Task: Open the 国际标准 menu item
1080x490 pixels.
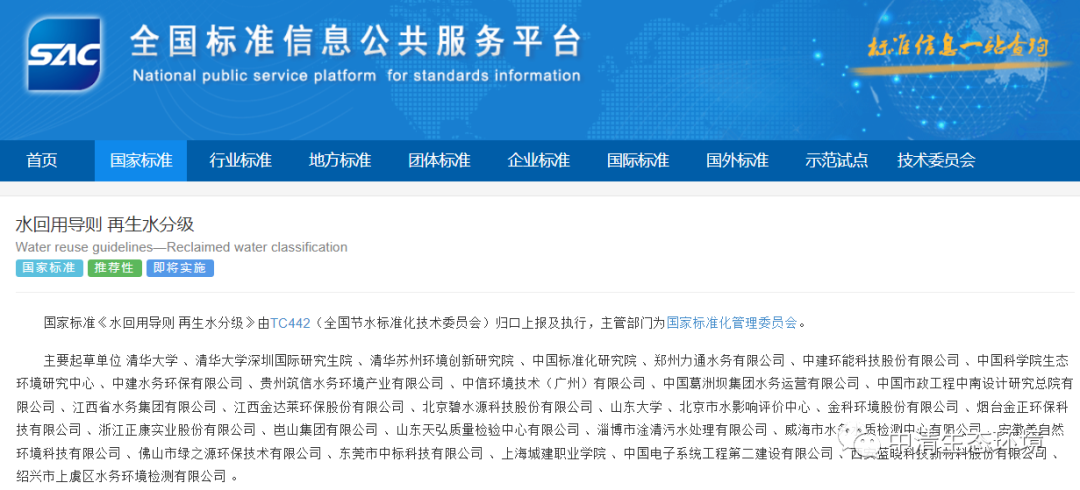Action: [637, 161]
